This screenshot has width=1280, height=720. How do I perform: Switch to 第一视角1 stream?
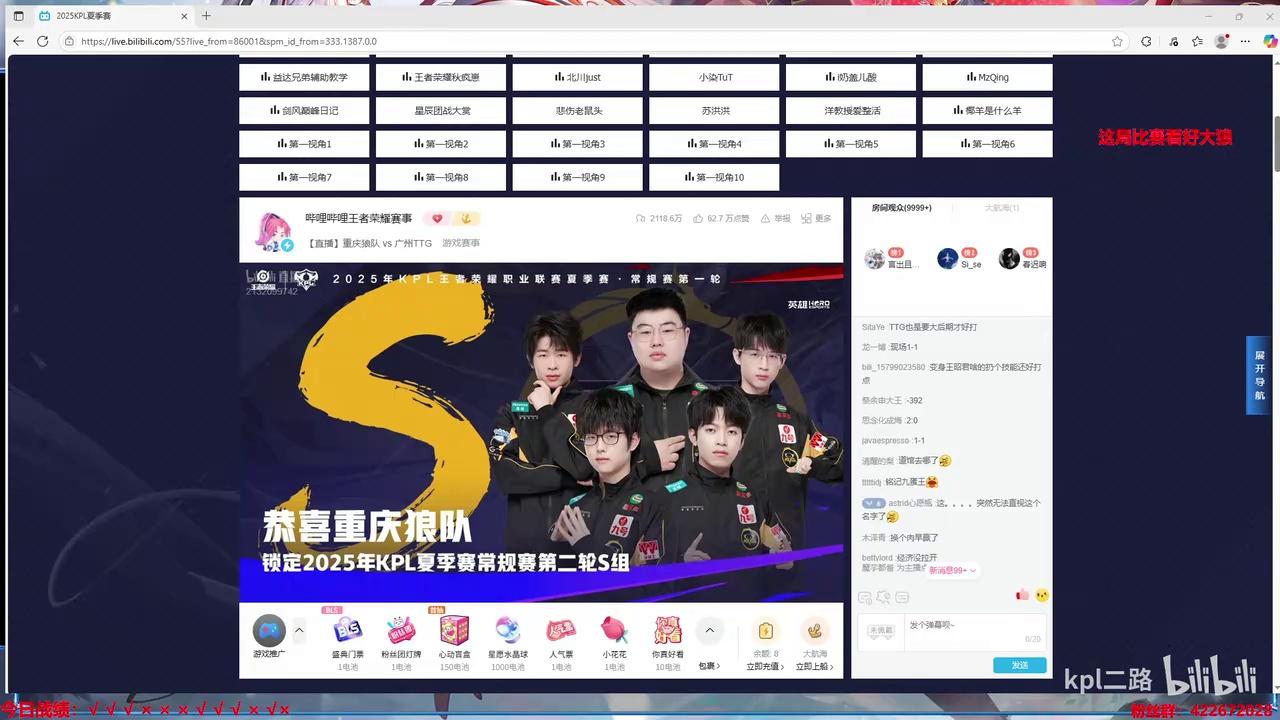click(x=304, y=144)
